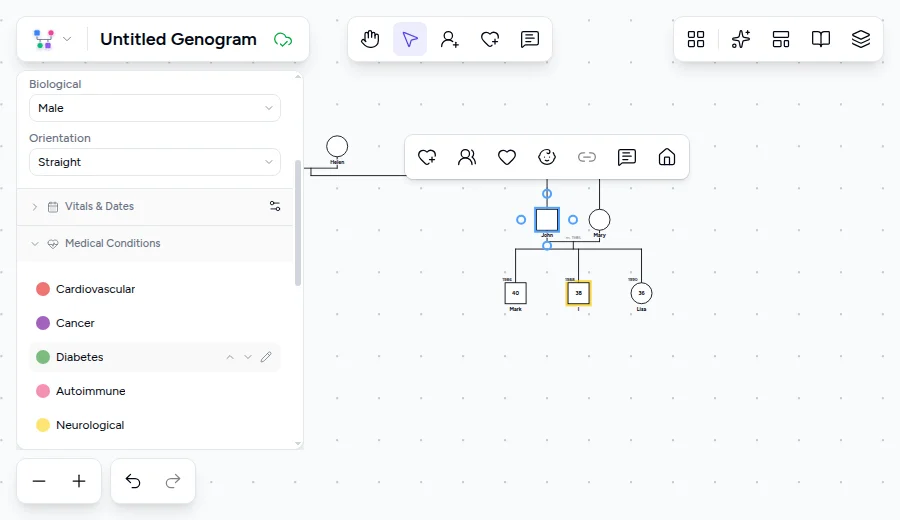
Task: Add partner using heart-plus in floating toolbar
Action: 427,157
